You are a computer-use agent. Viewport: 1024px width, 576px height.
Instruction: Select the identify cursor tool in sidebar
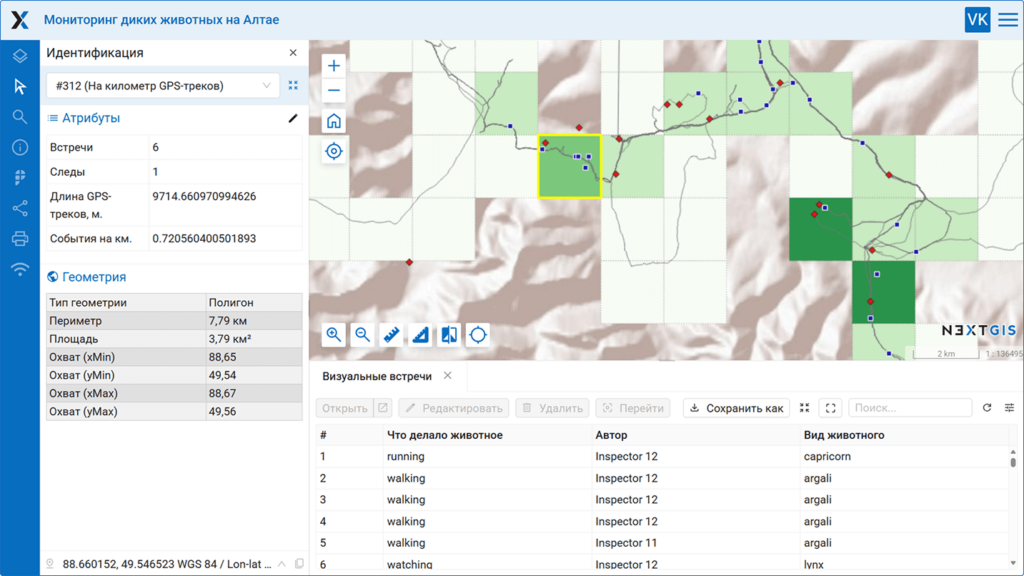click(x=20, y=86)
